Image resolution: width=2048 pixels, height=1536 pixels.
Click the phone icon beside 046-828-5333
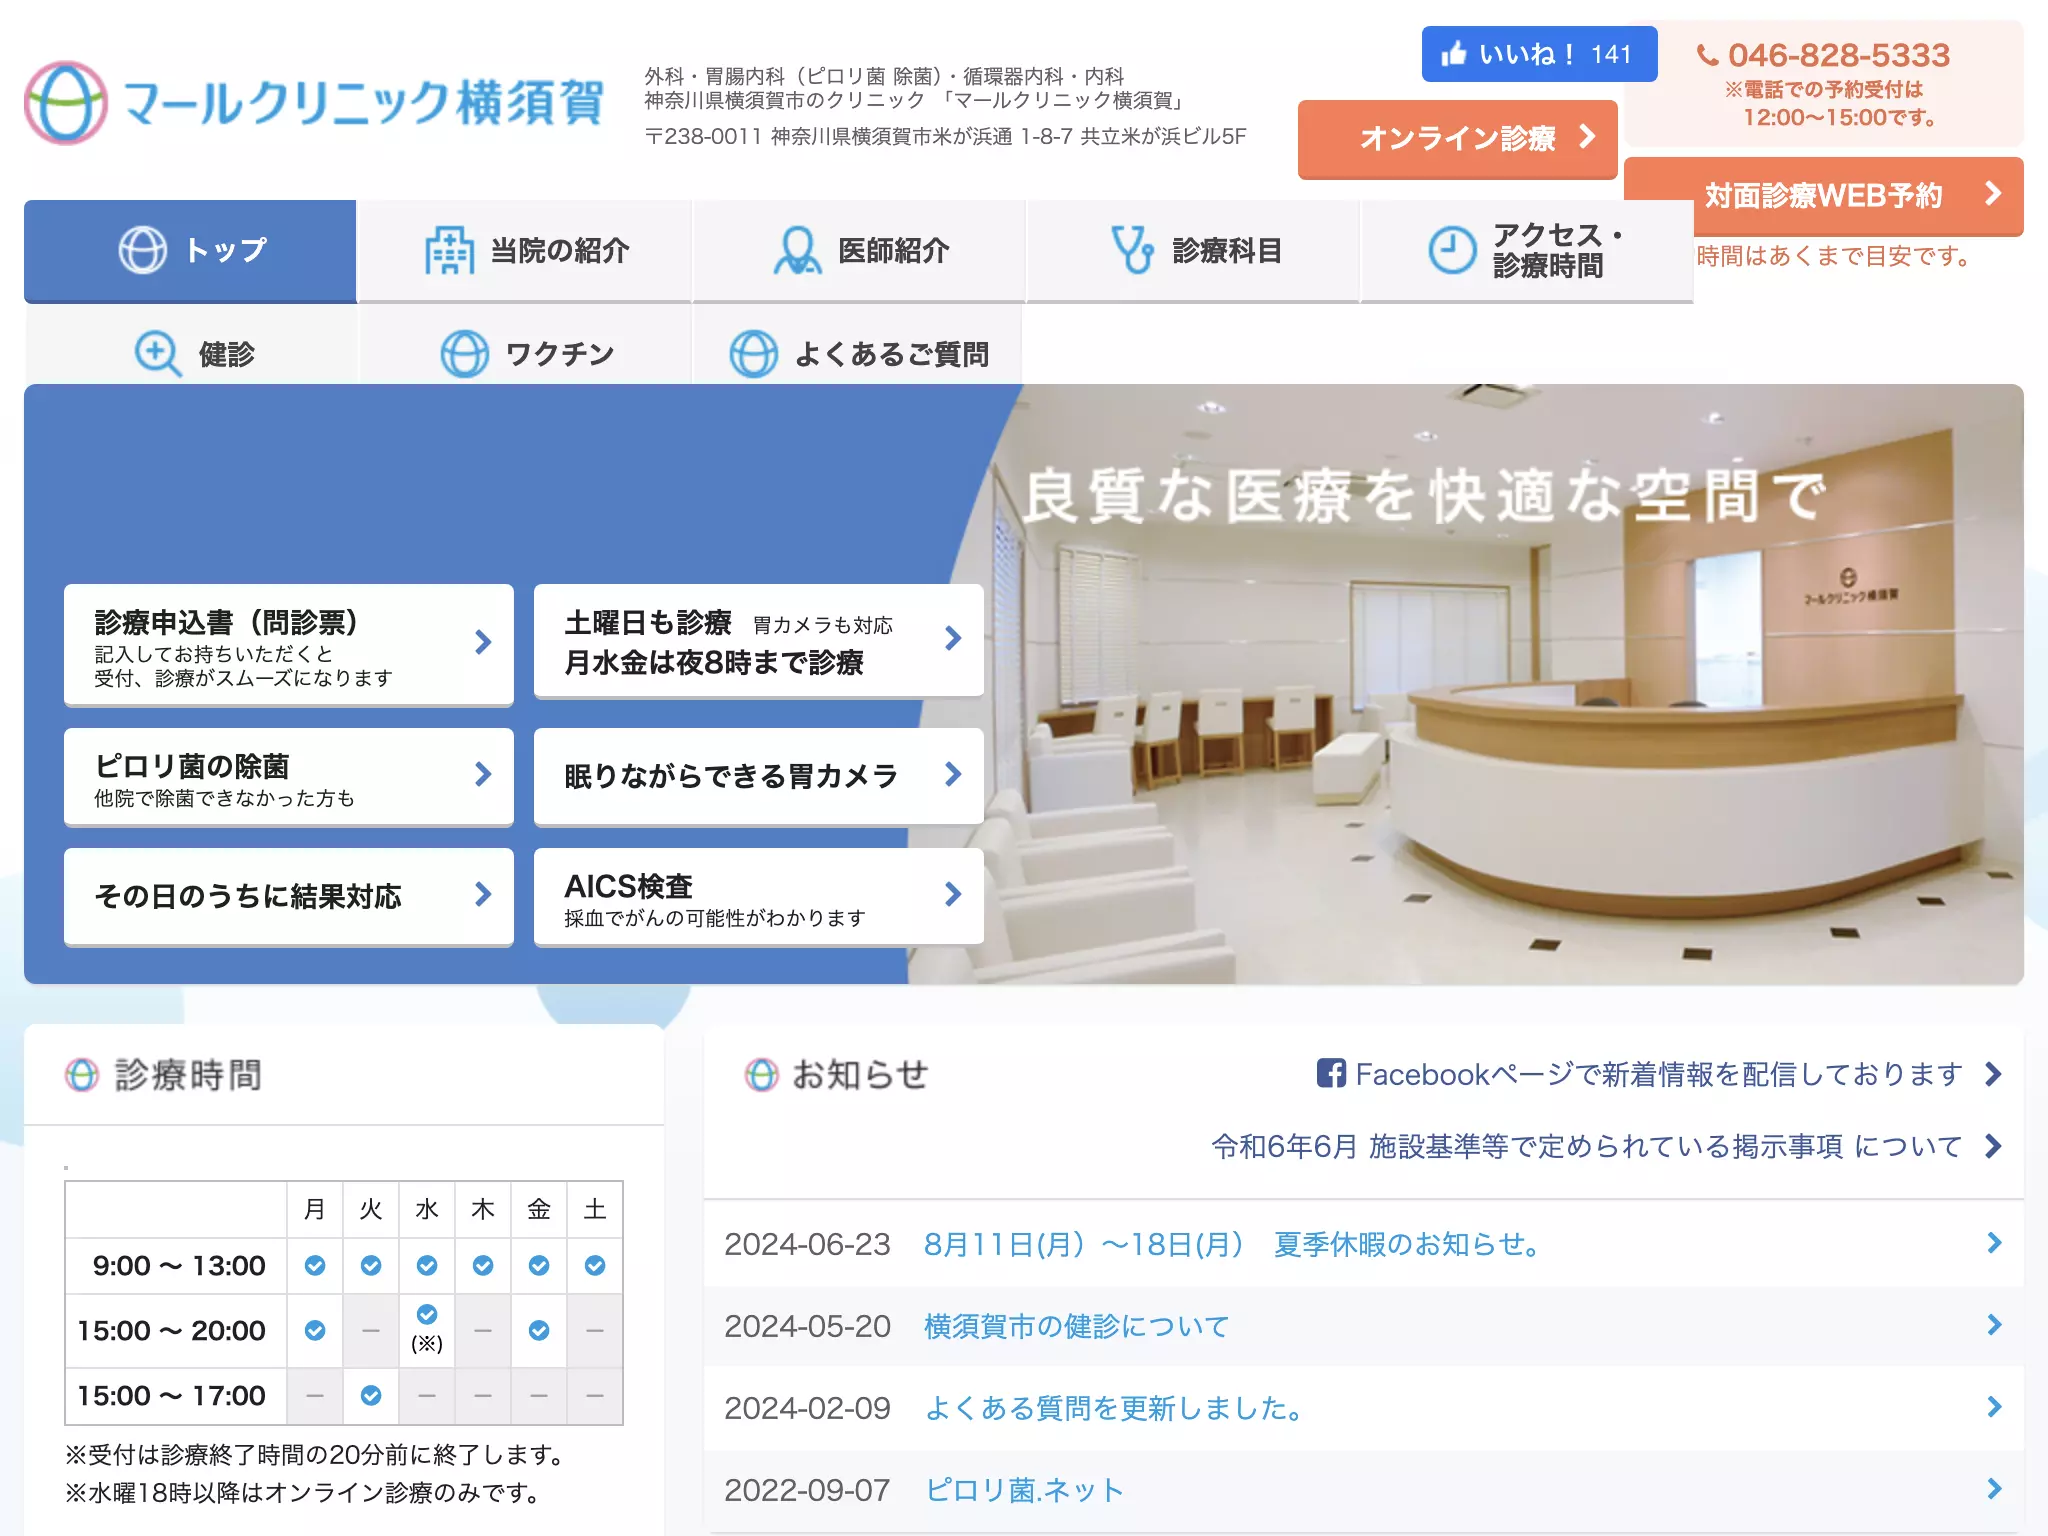tap(1708, 56)
